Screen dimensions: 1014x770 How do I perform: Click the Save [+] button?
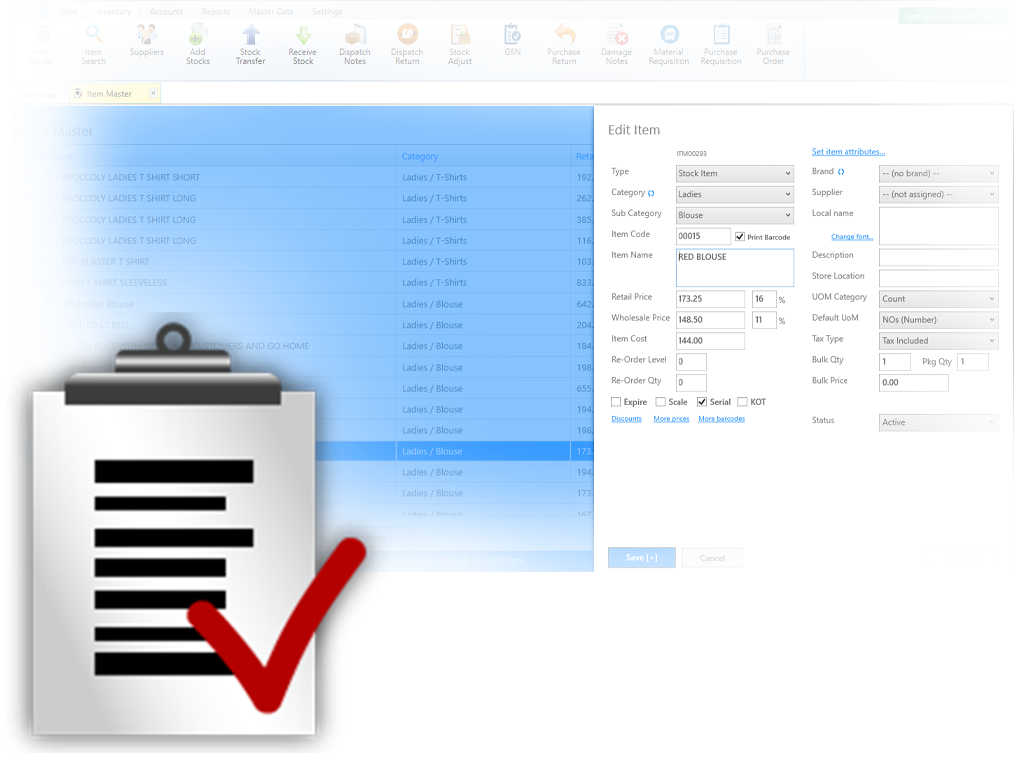pos(642,557)
